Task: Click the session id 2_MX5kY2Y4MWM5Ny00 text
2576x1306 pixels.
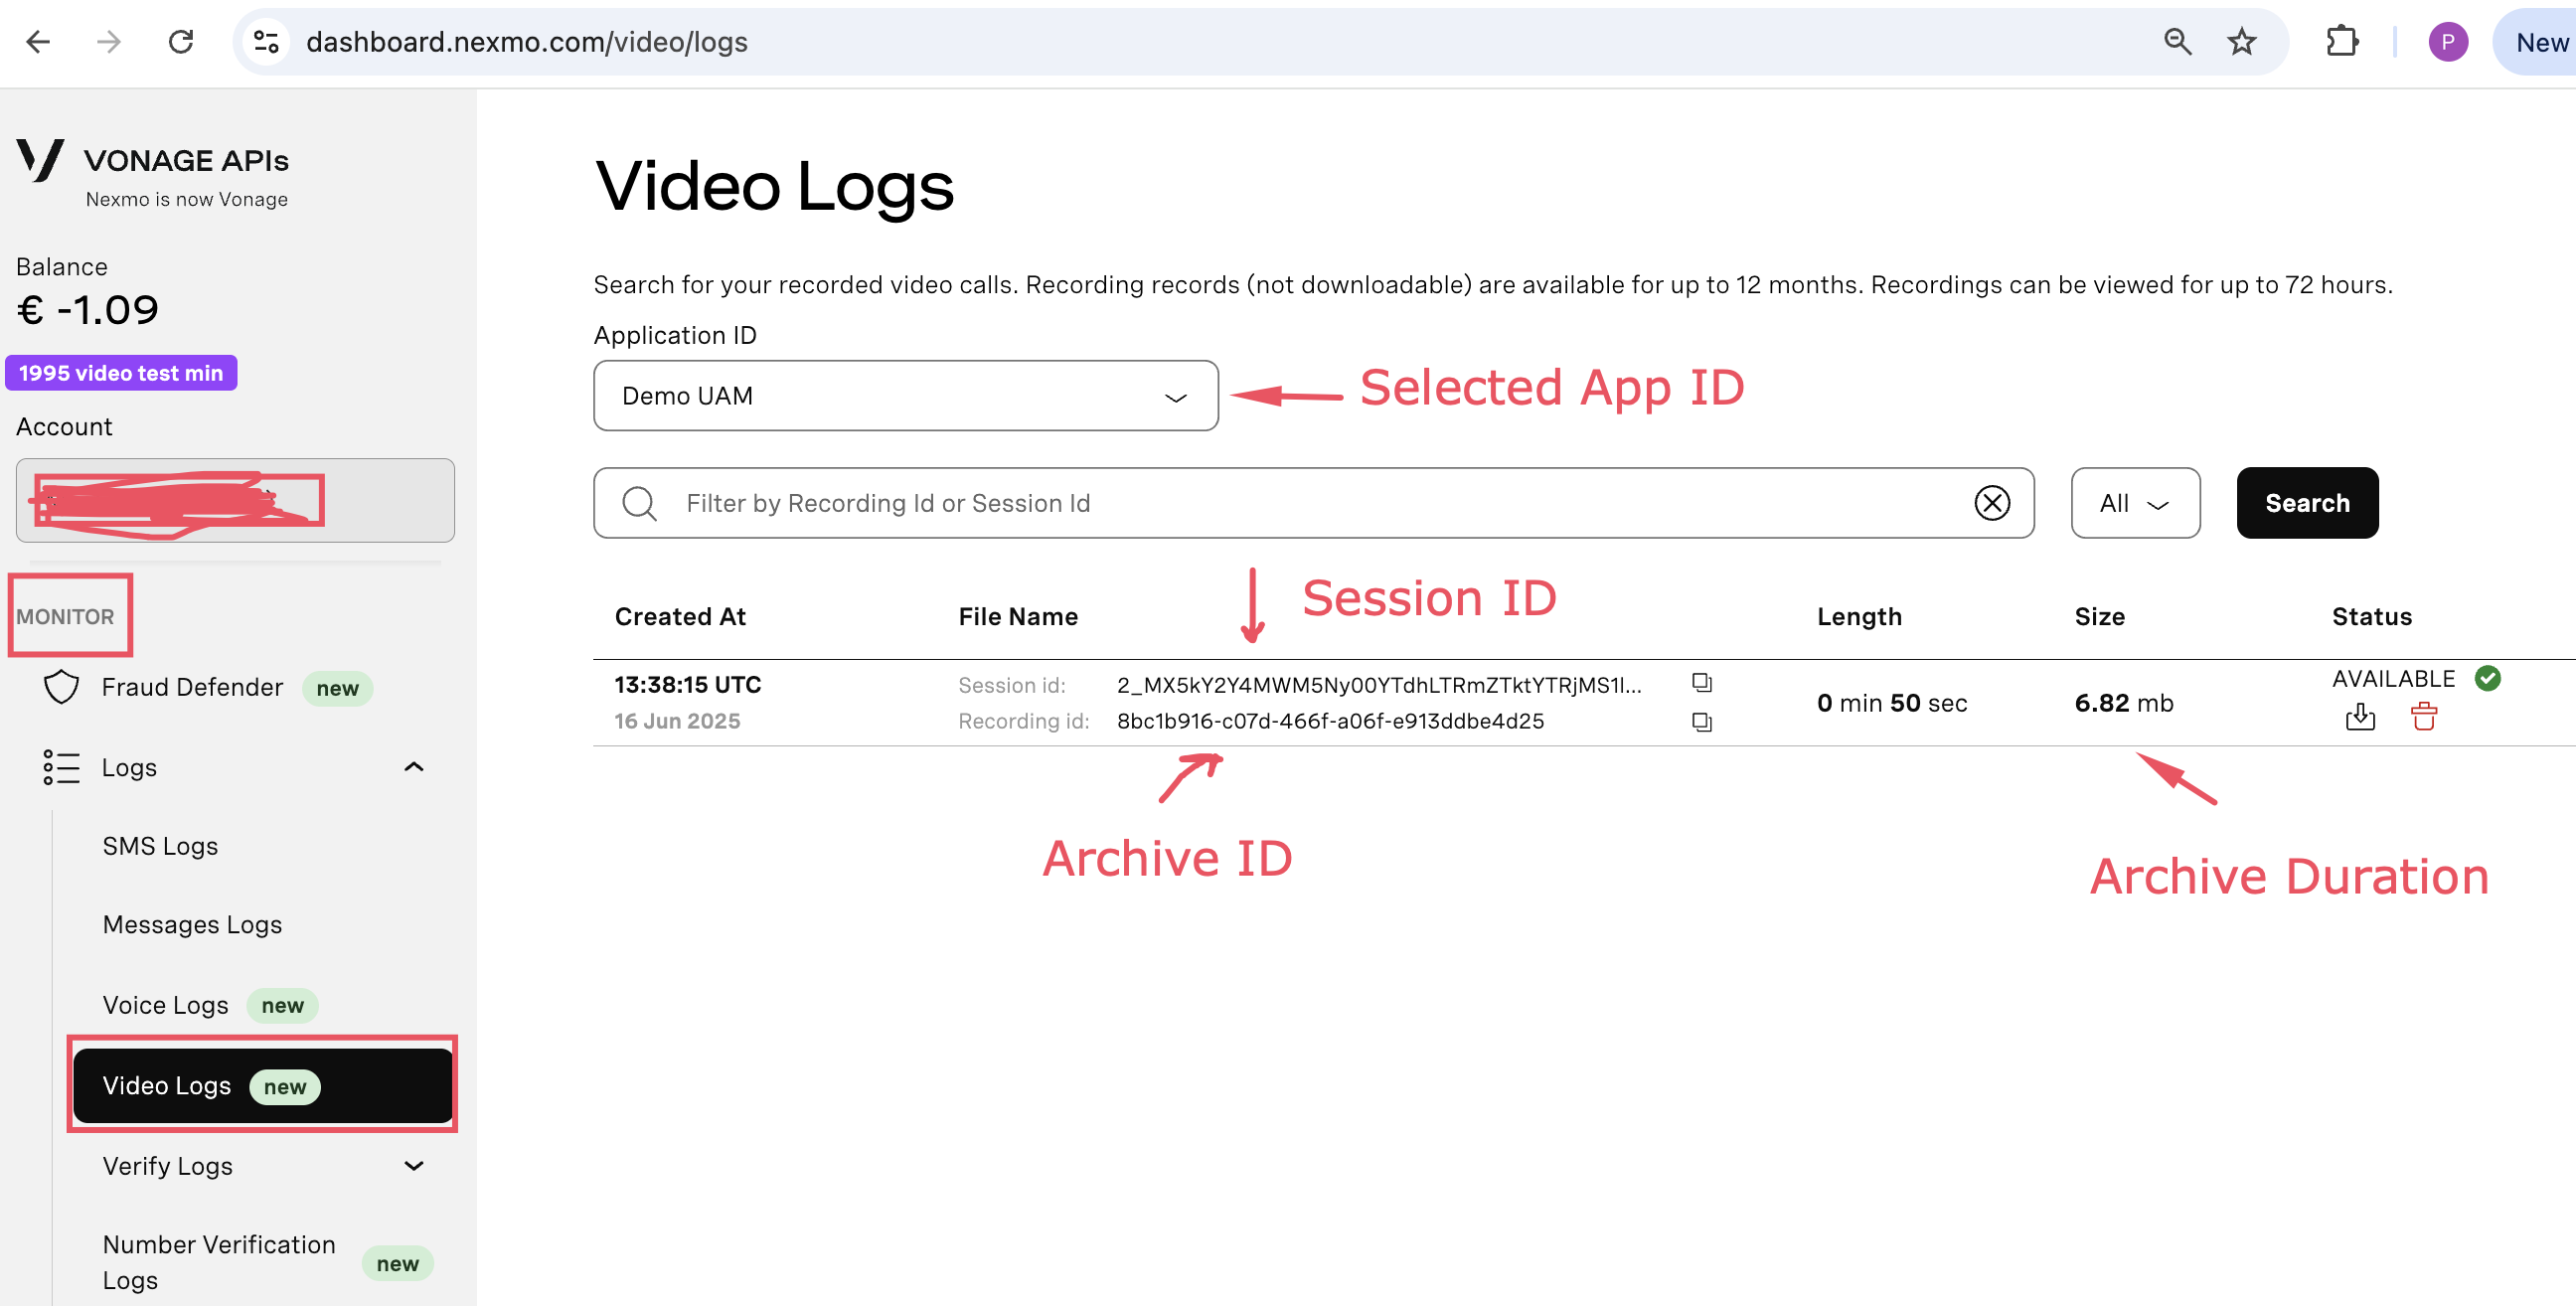Action: pos(1378,685)
